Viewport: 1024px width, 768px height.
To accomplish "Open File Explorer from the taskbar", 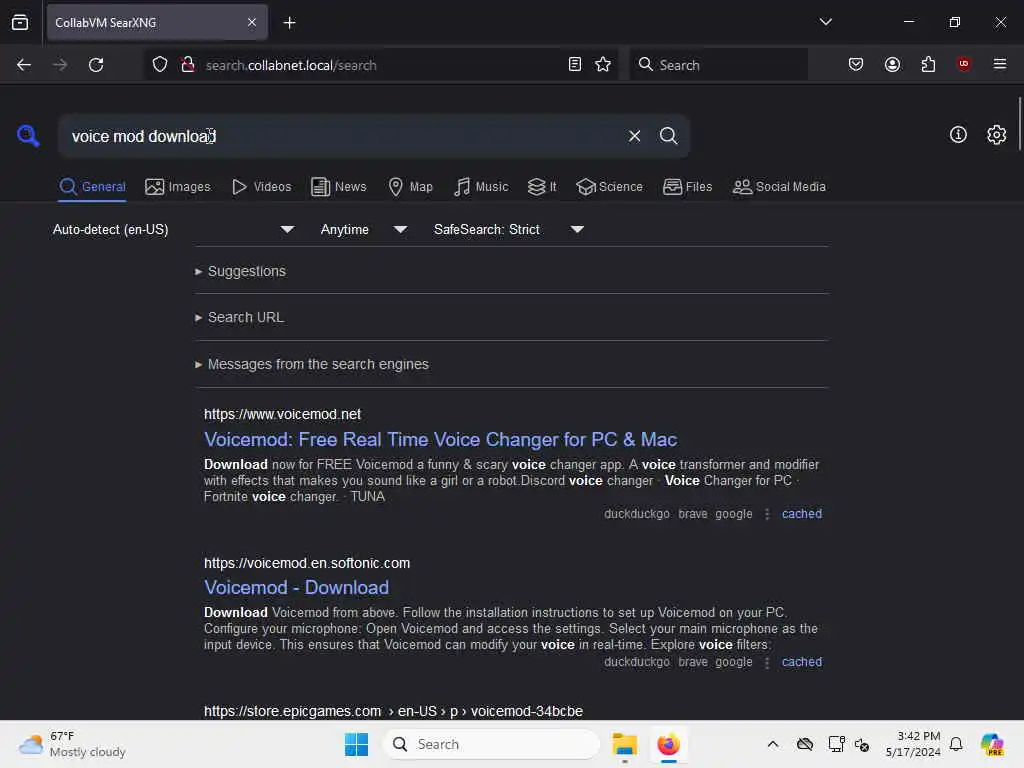I will 624,744.
